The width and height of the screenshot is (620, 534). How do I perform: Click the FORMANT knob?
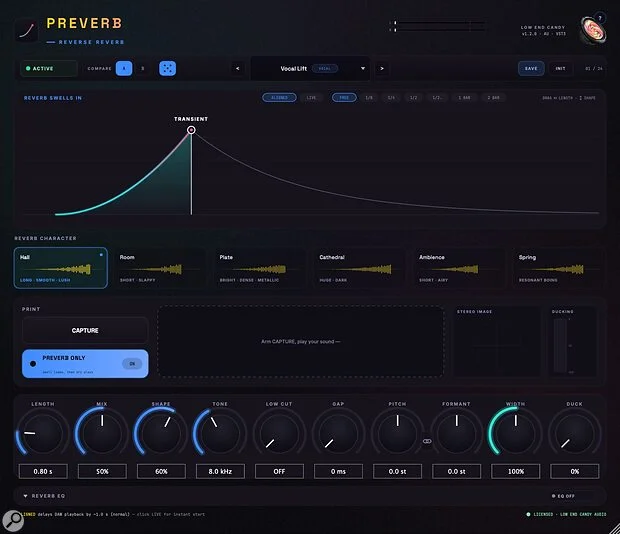coord(456,433)
